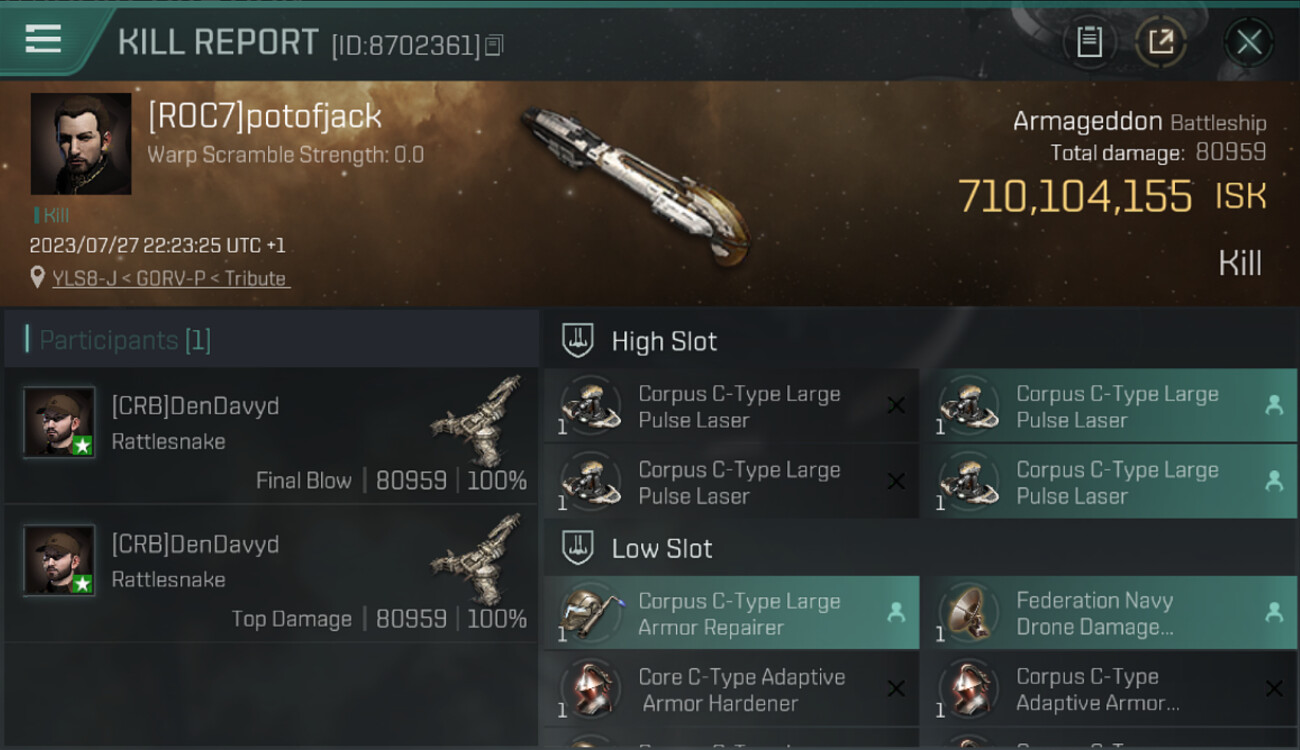
Task: Click the 710,104,155 ISK value
Action: tap(1112, 196)
